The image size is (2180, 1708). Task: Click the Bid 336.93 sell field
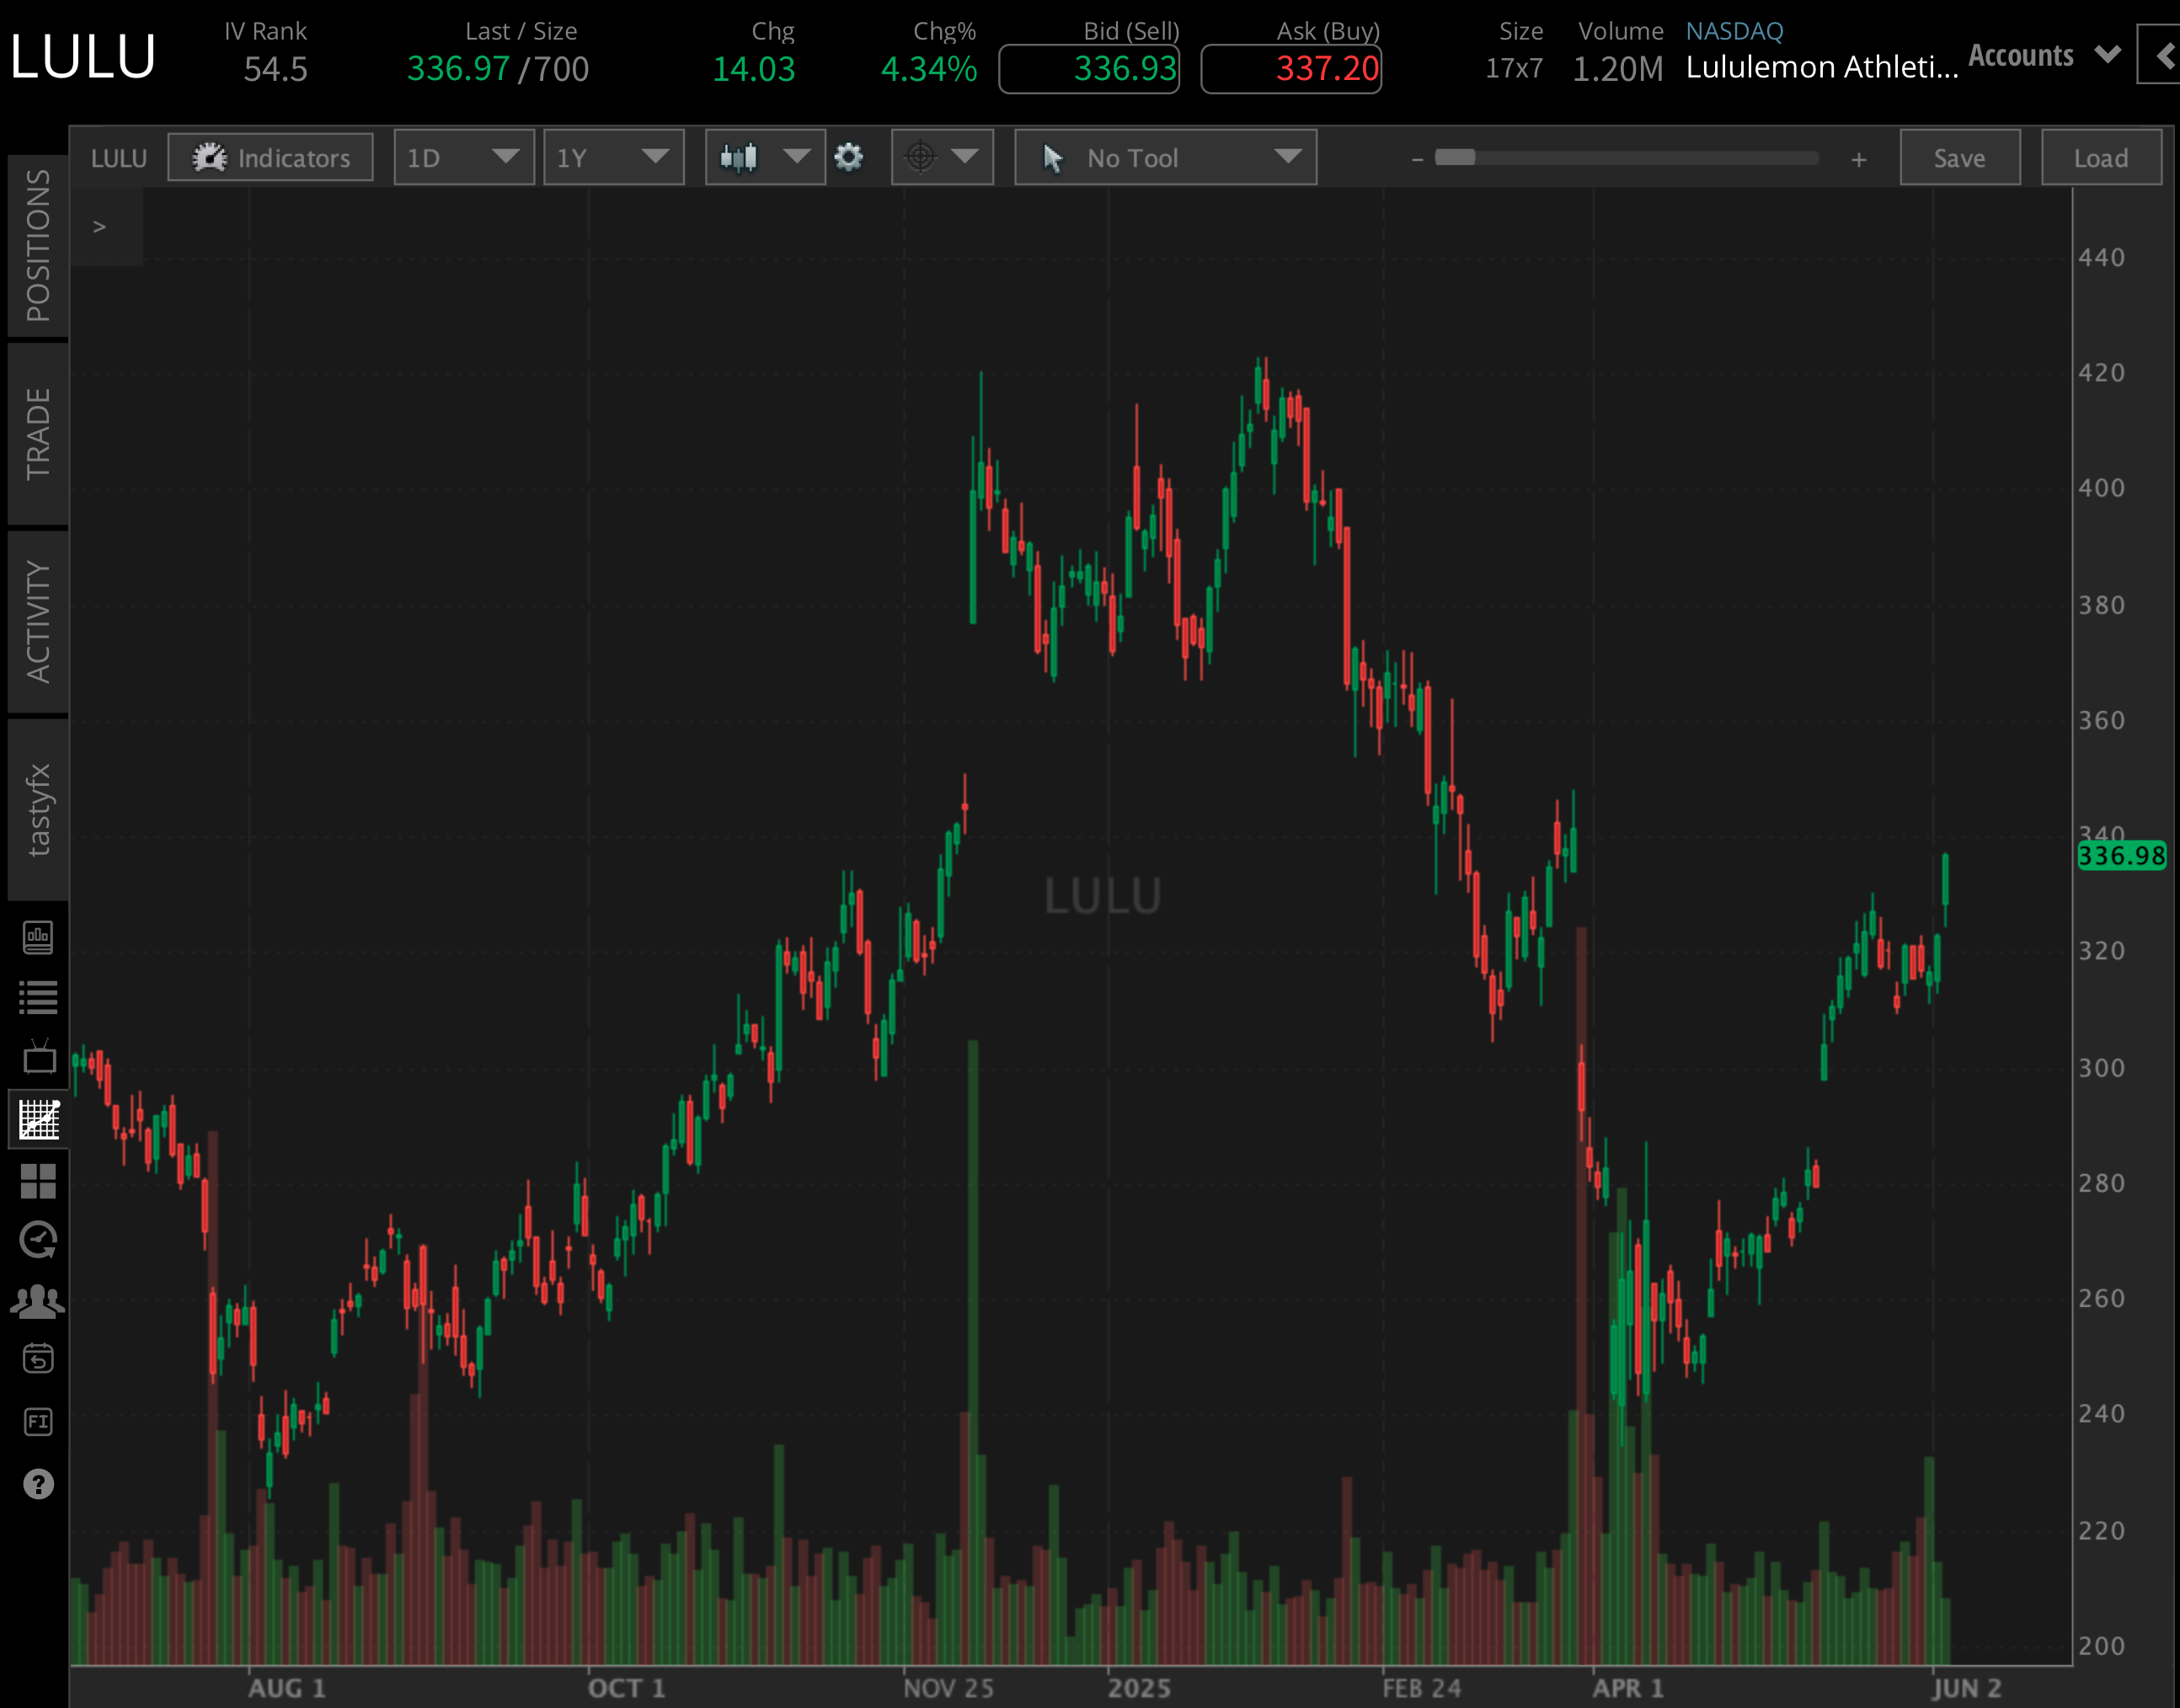1089,69
